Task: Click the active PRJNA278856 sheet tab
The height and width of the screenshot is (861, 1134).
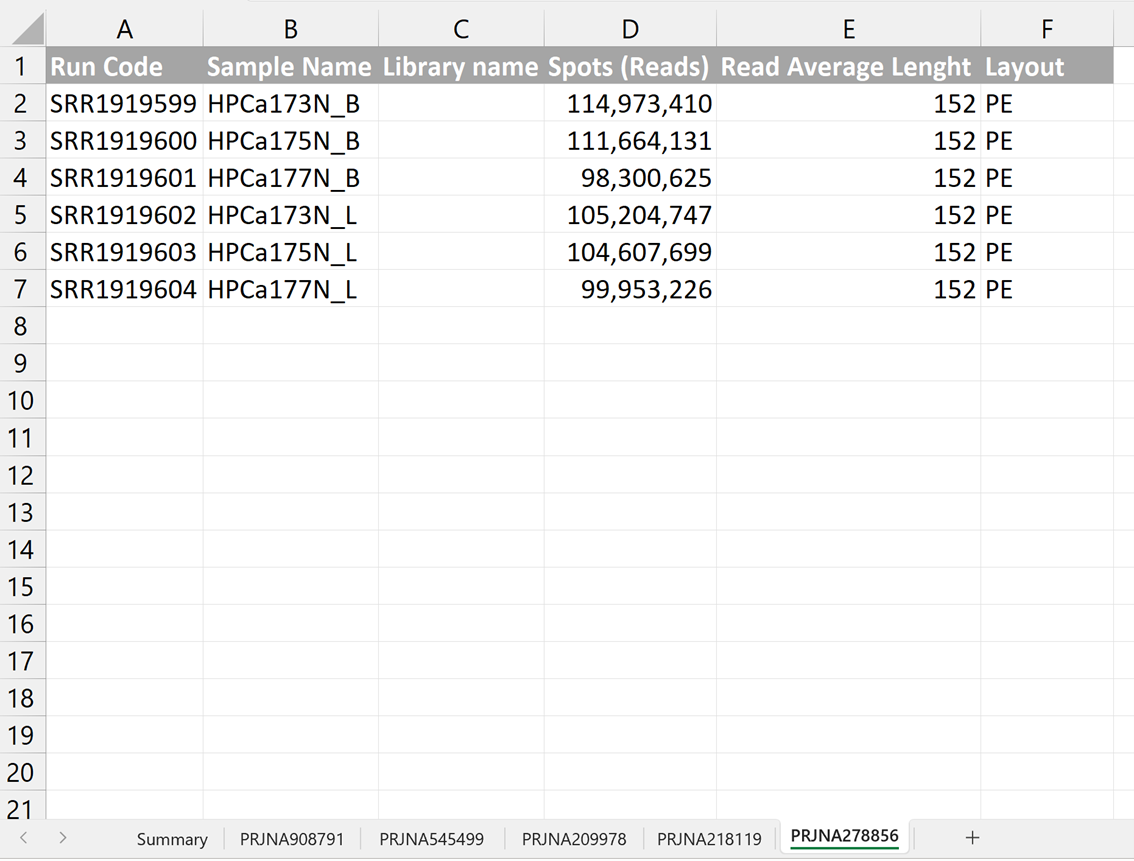Action: coord(844,837)
